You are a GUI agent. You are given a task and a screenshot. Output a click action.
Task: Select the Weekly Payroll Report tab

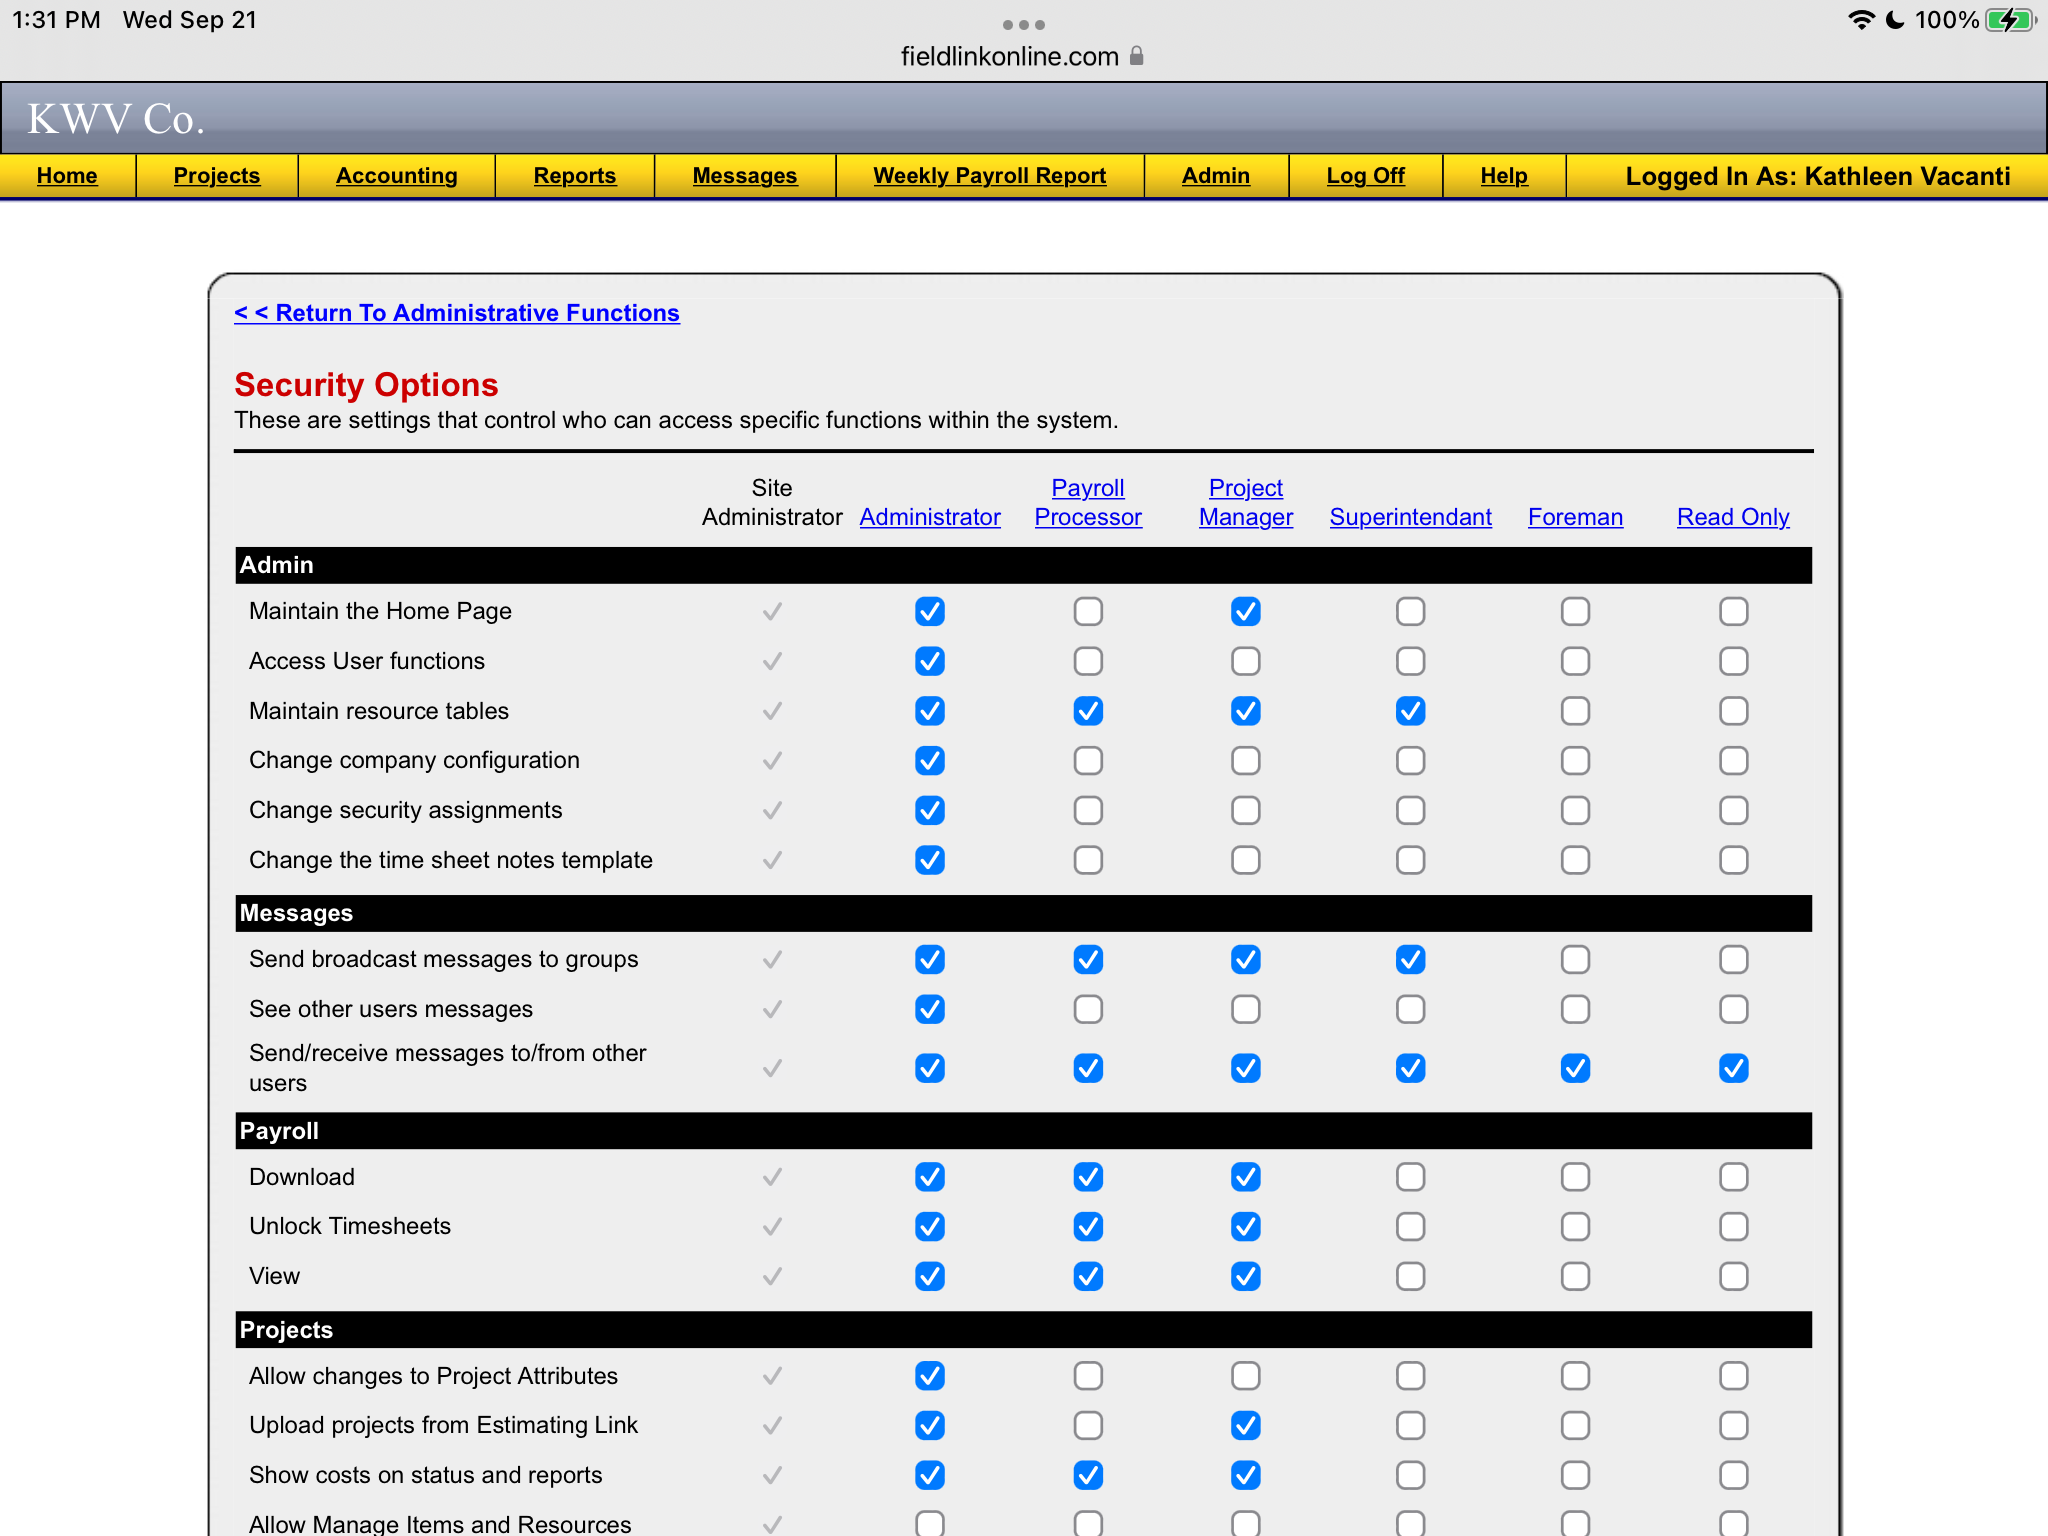pyautogui.click(x=989, y=174)
